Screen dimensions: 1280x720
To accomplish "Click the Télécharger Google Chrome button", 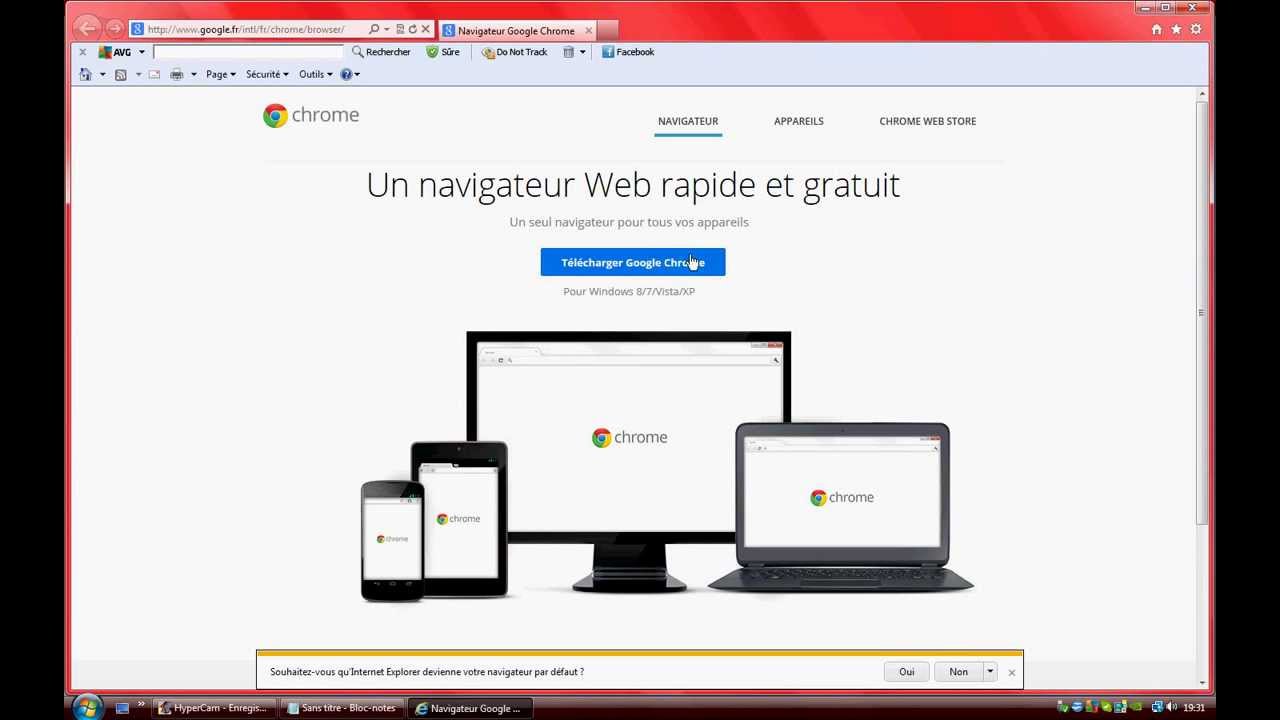I will click(633, 262).
